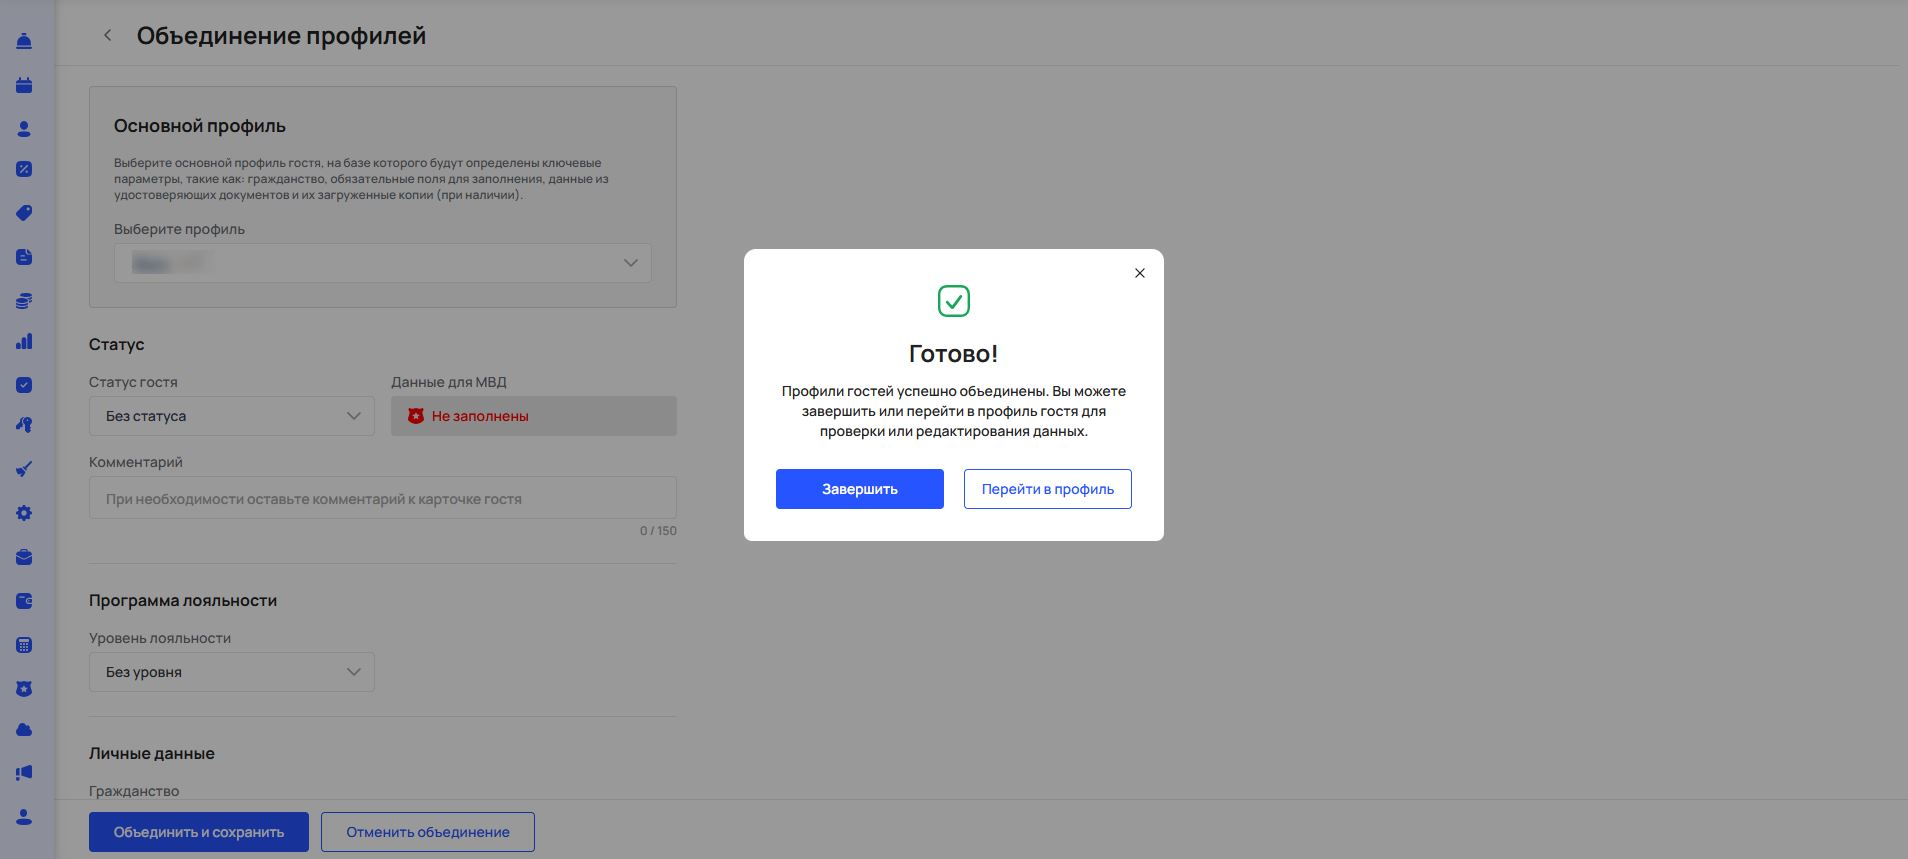Open the reception bell icon in sidebar
Screen dimensions: 1908x859
pyautogui.click(x=24, y=41)
